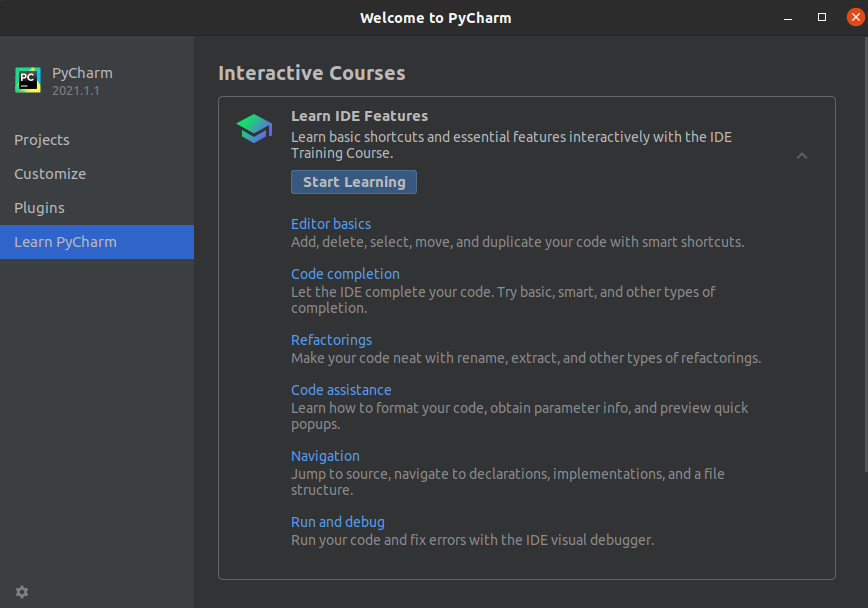
Task: Open the Code assistance lesson
Action: point(341,390)
